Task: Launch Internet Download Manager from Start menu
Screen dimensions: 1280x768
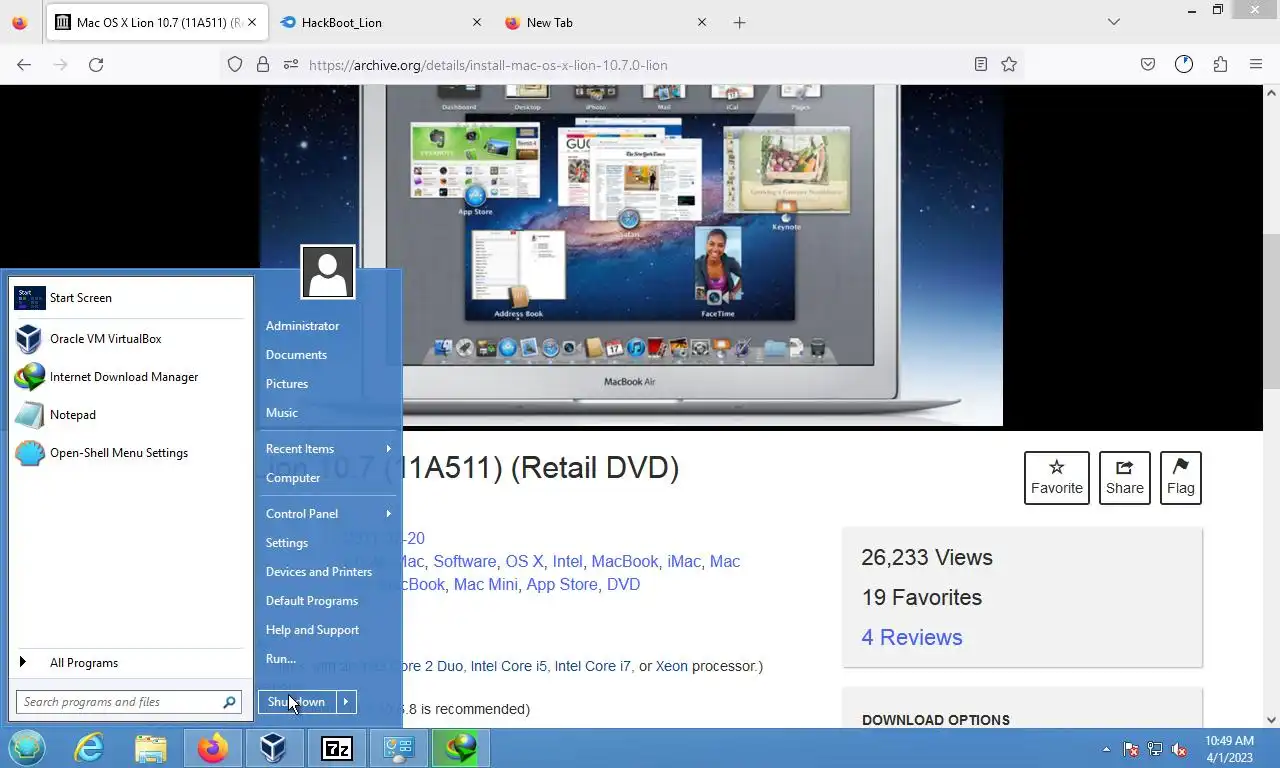Action: click(x=130, y=377)
